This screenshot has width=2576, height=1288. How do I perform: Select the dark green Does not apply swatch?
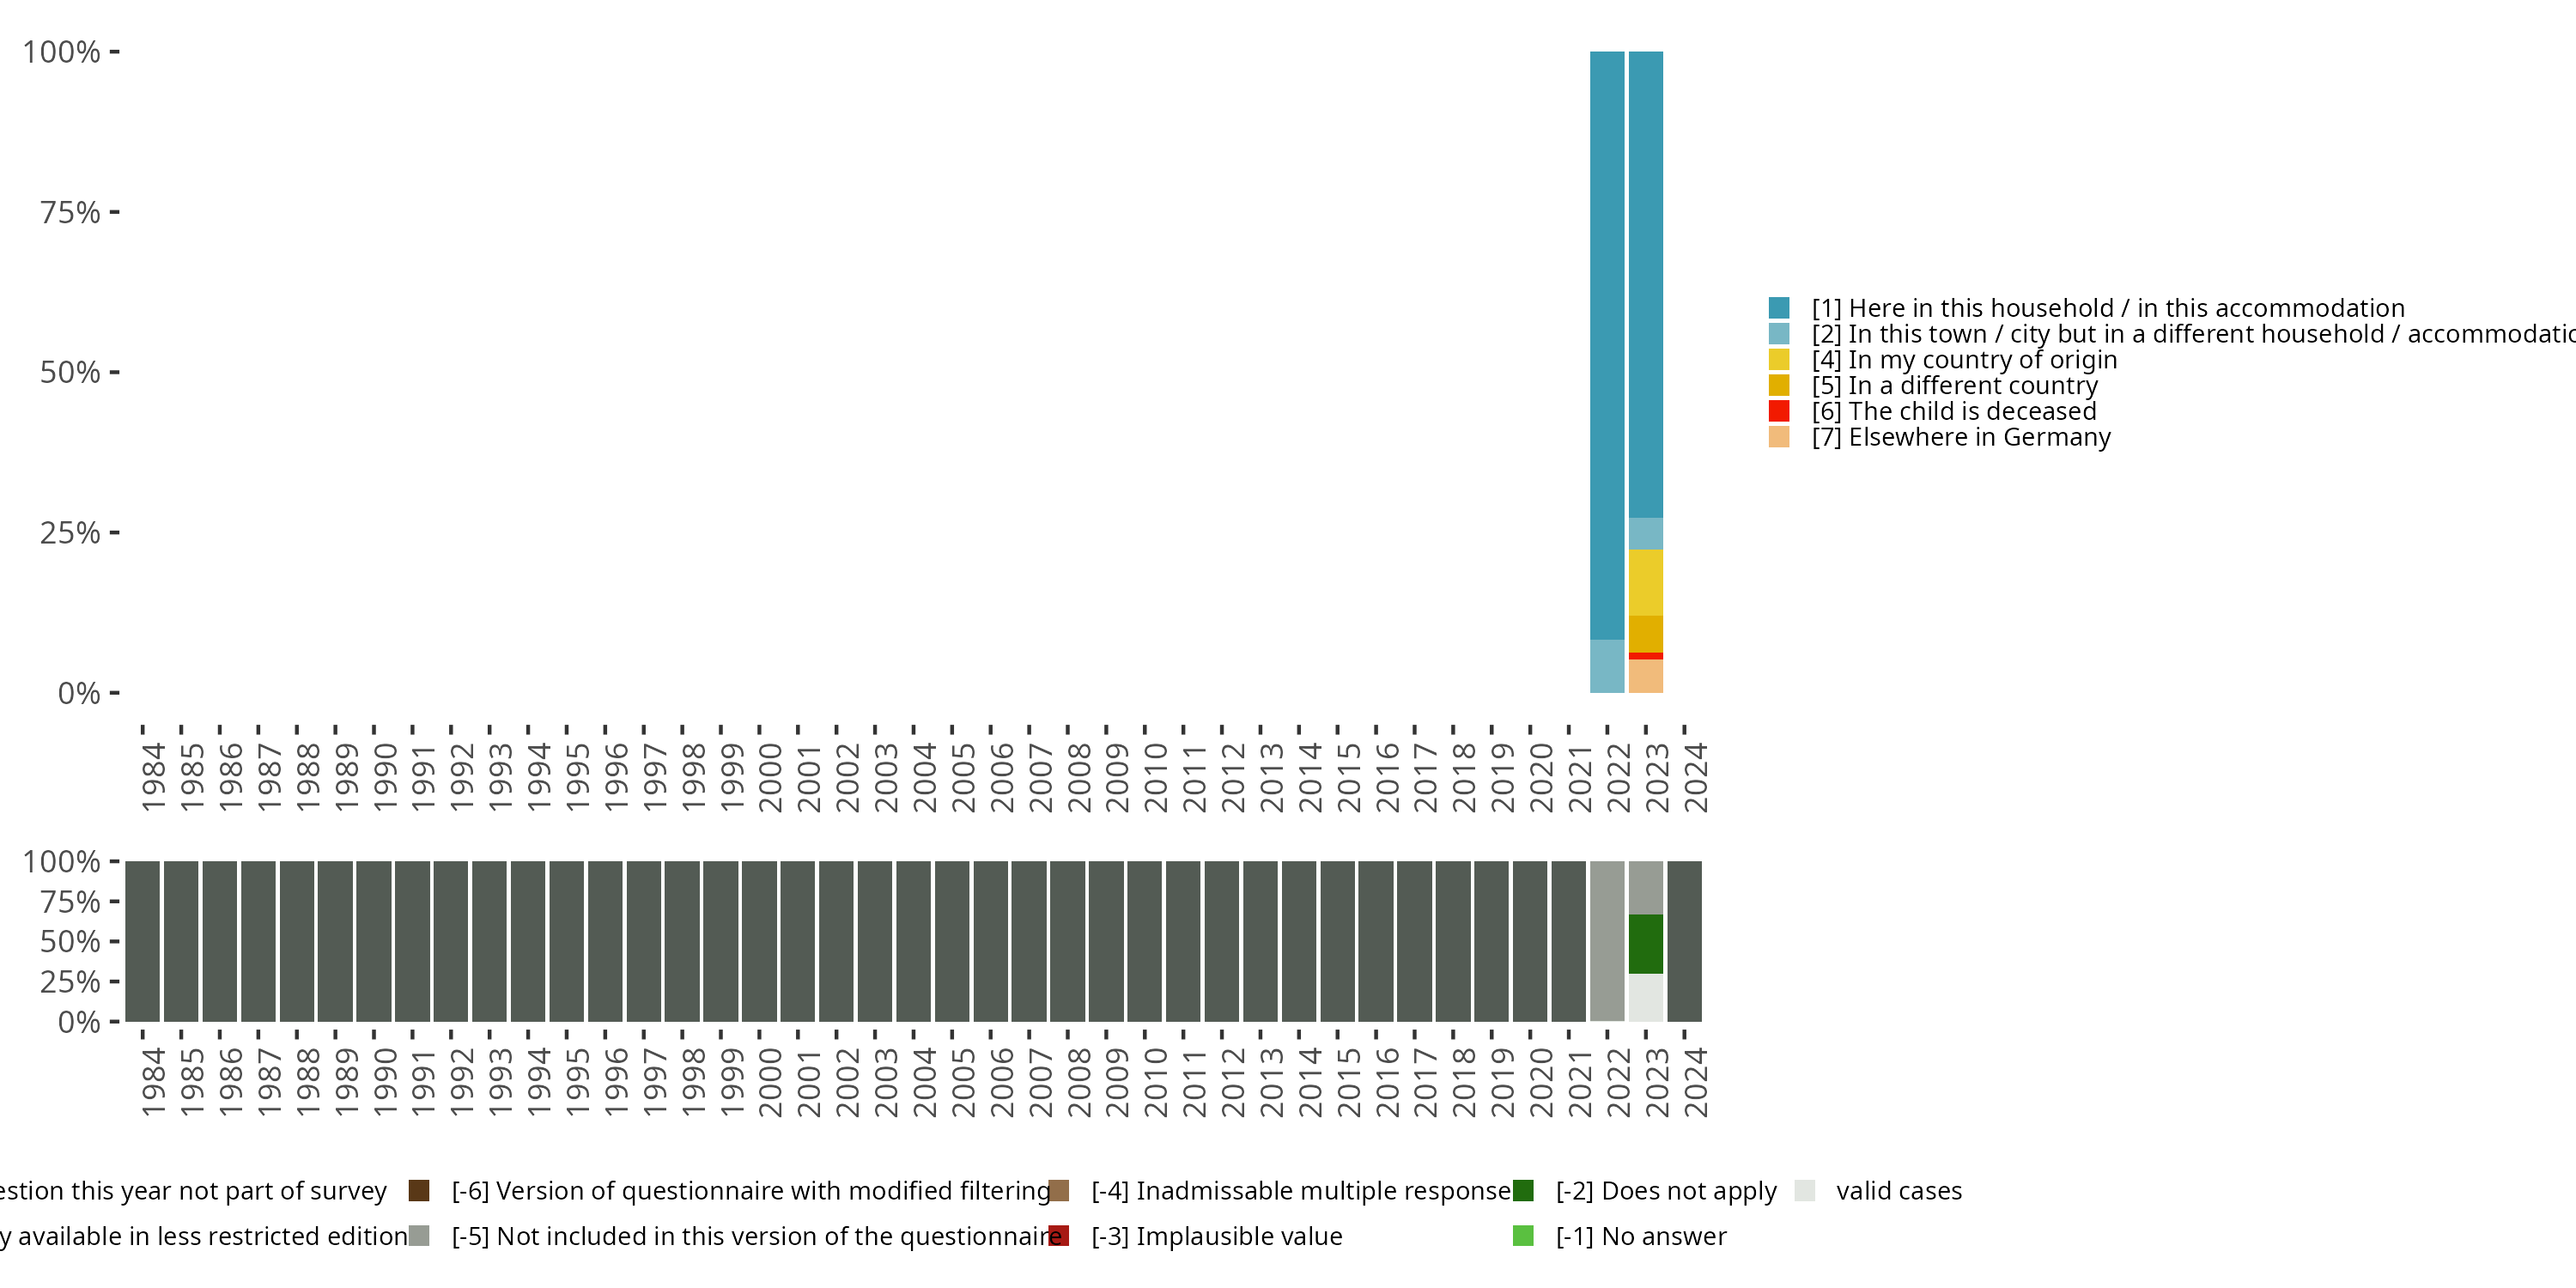pos(1523,1190)
